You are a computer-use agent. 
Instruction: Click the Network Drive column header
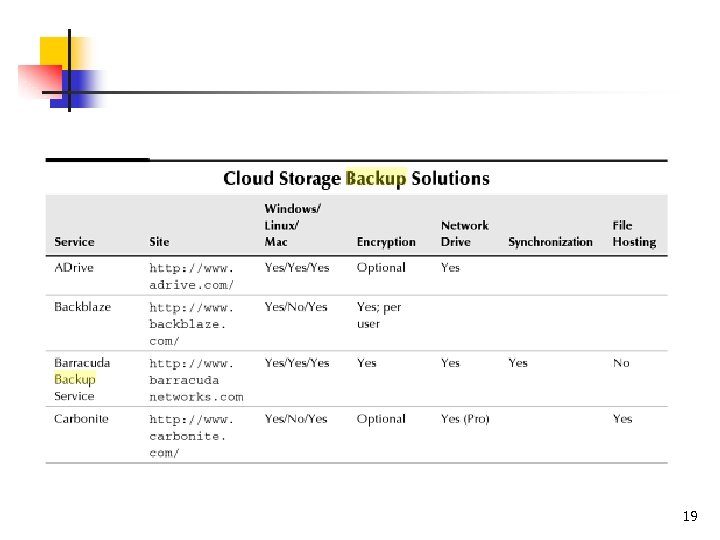click(465, 234)
